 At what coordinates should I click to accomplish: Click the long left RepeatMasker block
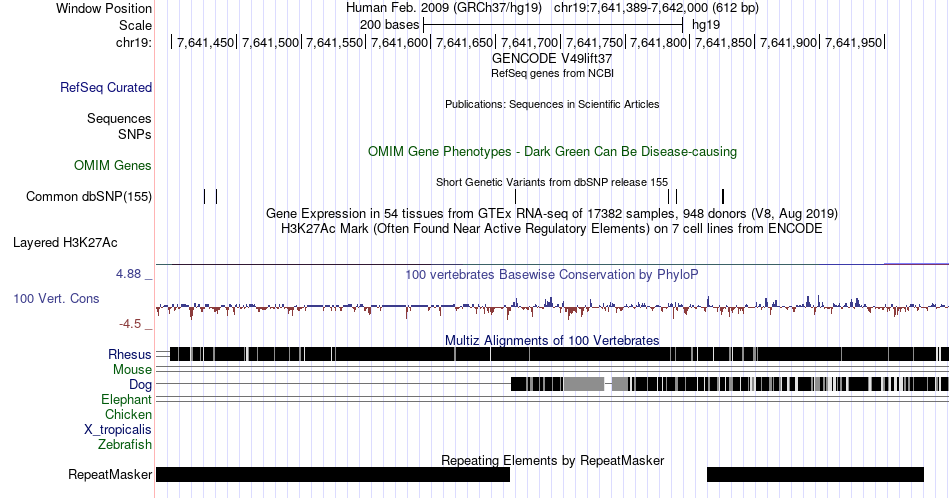click(x=333, y=474)
